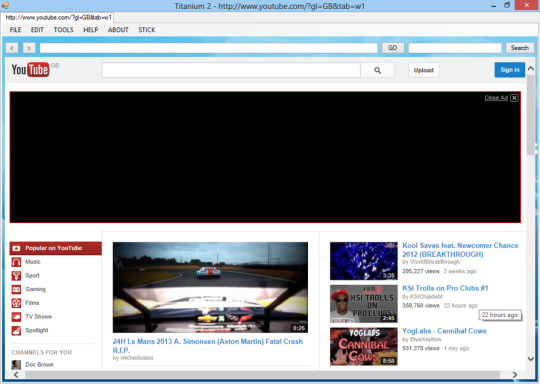This screenshot has height=384, width=540.
Task: Click the WorldBreakthrough uploader name
Action: pyautogui.click(x=435, y=262)
